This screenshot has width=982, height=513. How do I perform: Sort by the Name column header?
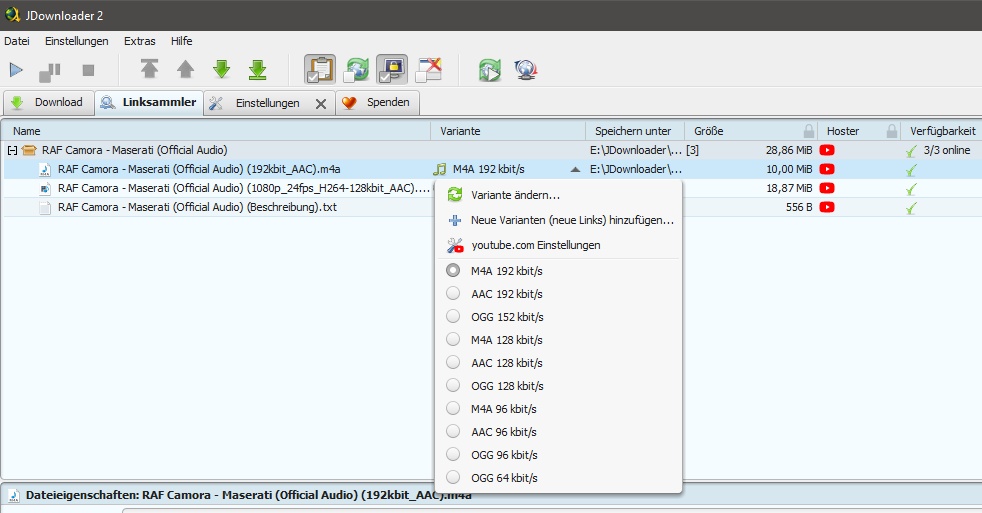point(216,131)
